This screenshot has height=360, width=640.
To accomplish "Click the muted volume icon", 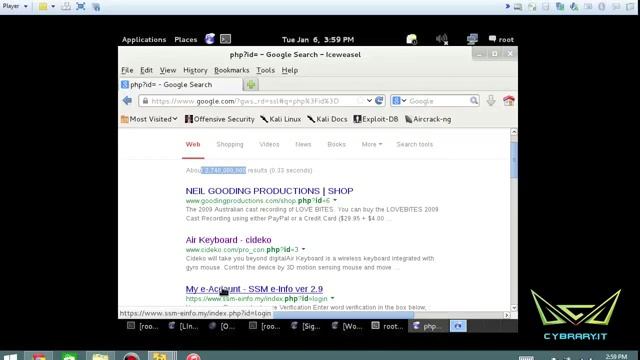I will pyautogui.click(x=442, y=39).
